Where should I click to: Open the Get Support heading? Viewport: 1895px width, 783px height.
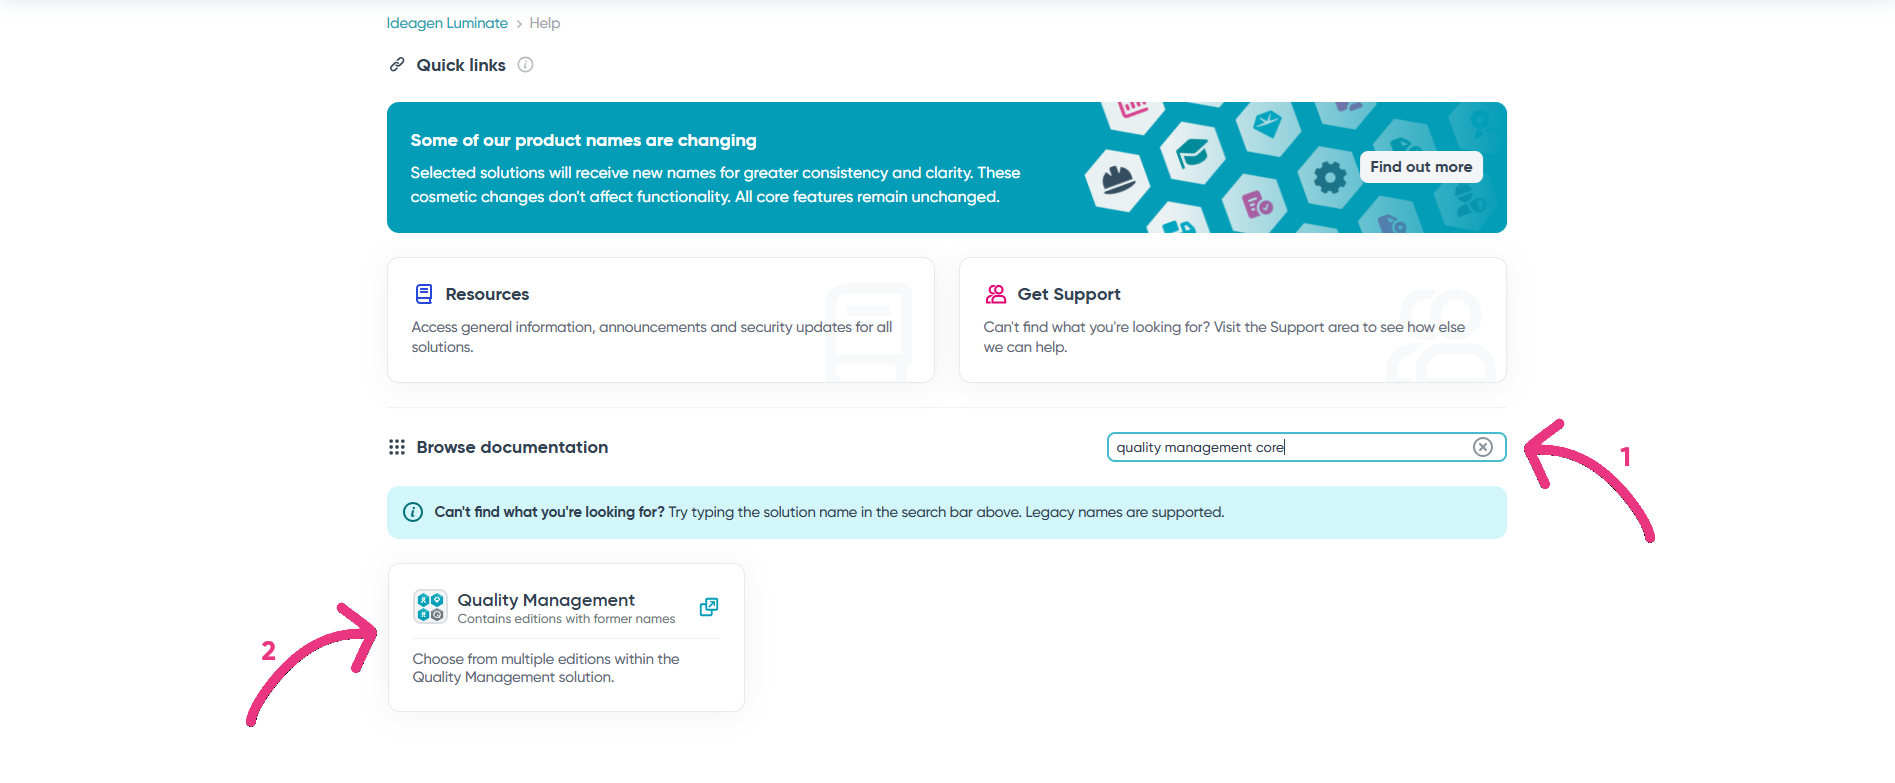pyautogui.click(x=1068, y=294)
